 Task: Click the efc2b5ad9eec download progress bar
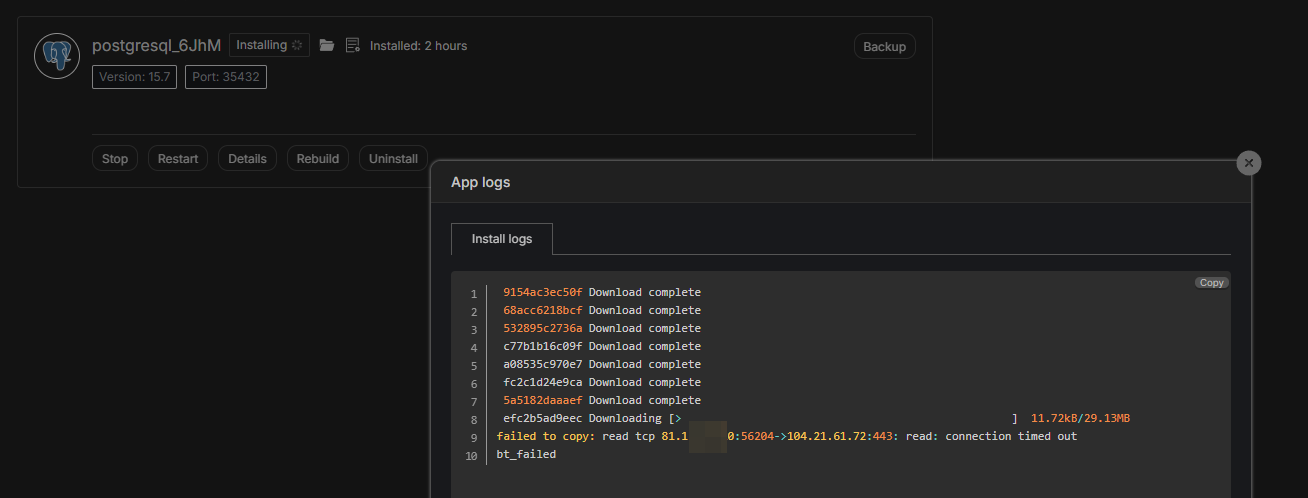[845, 418]
